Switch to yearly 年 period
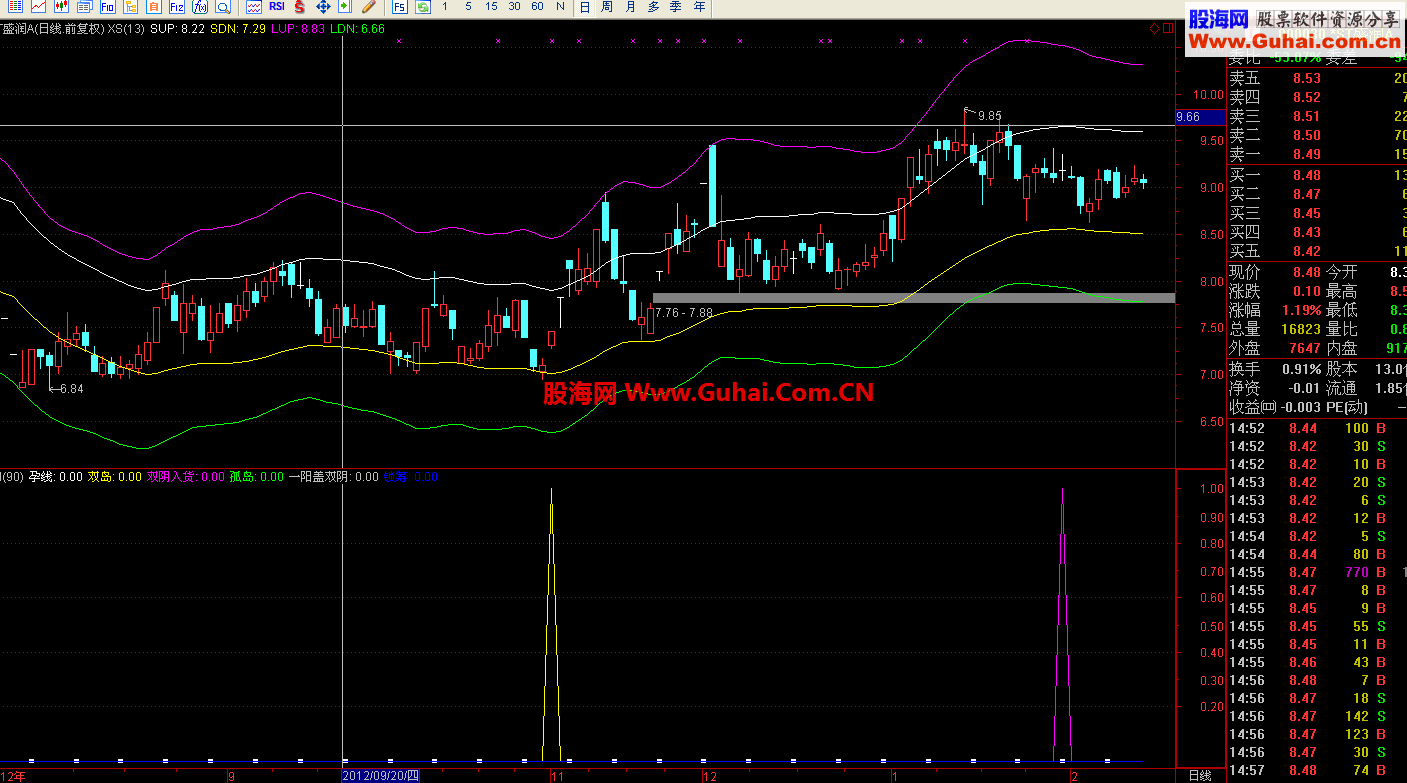 (699, 7)
